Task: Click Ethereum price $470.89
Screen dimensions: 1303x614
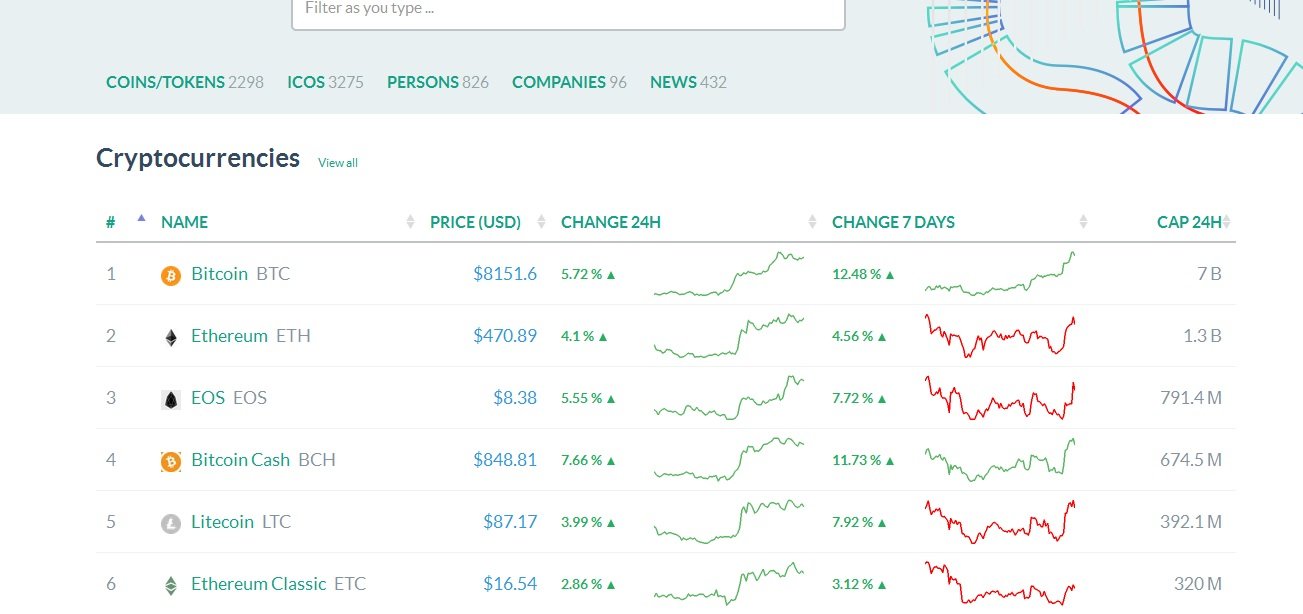Action: click(505, 335)
